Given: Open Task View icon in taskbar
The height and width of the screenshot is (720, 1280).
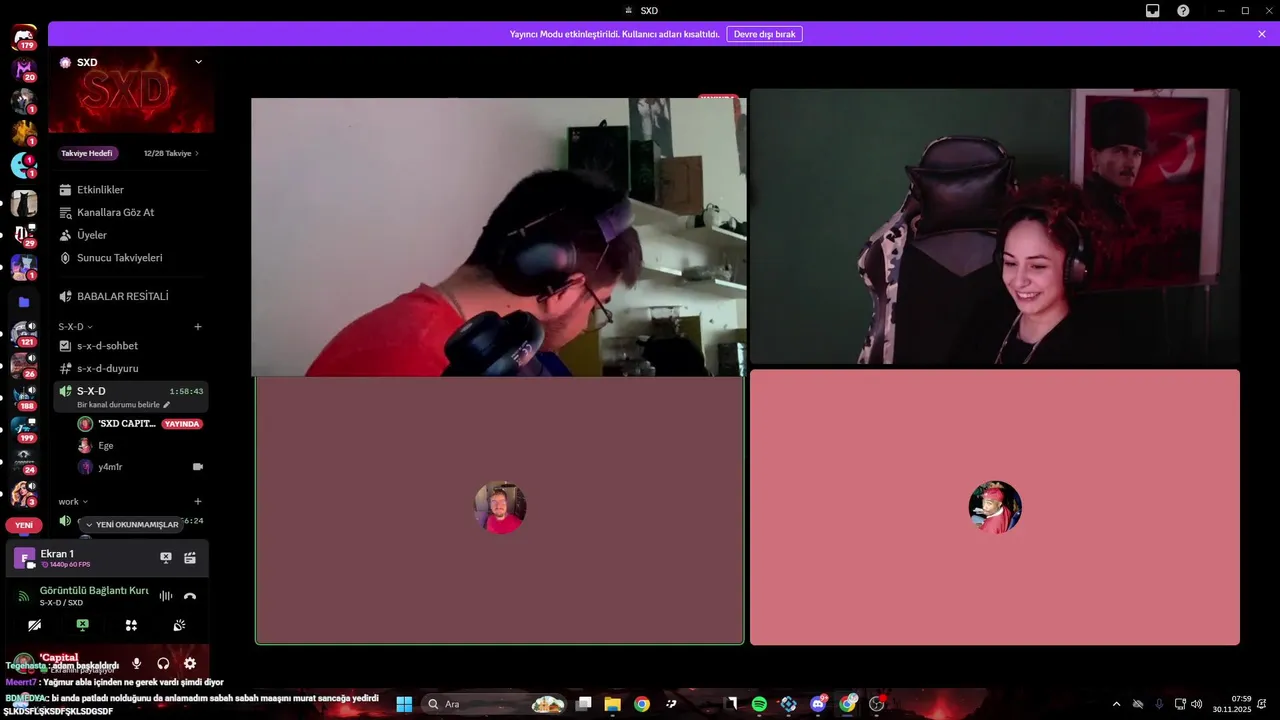Looking at the screenshot, I should (584, 704).
